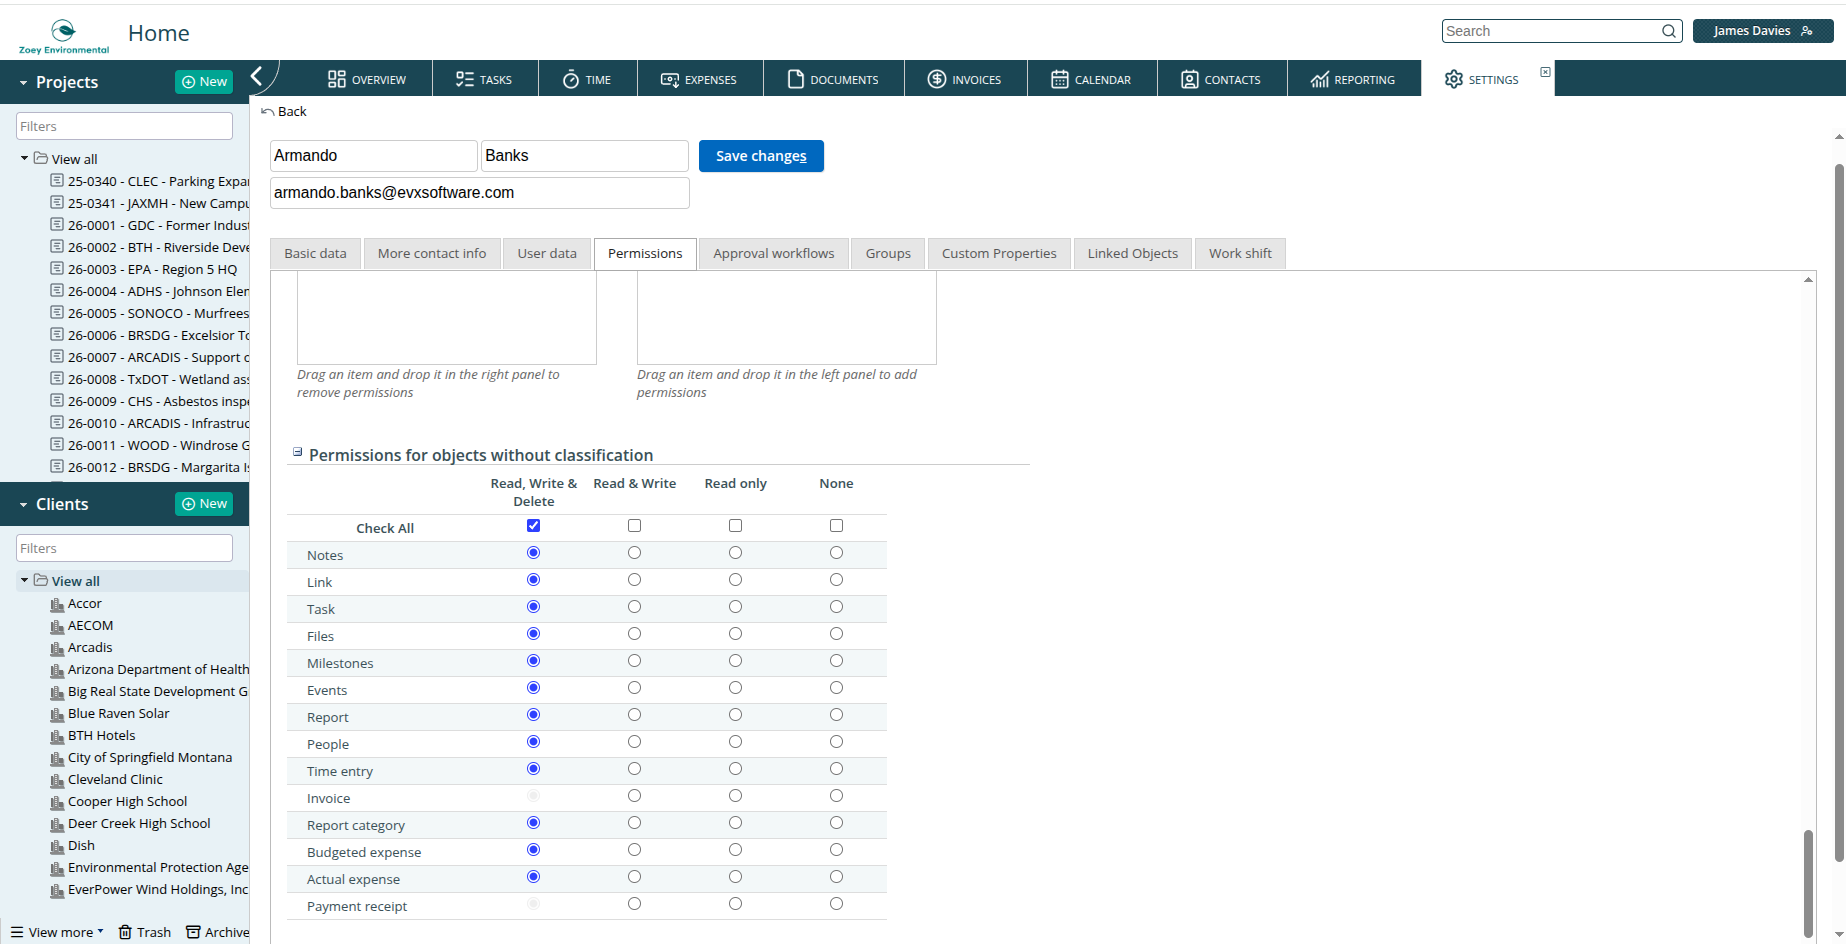The image size is (1846, 944).
Task: Click the Accor client building icon
Action: [57, 604]
